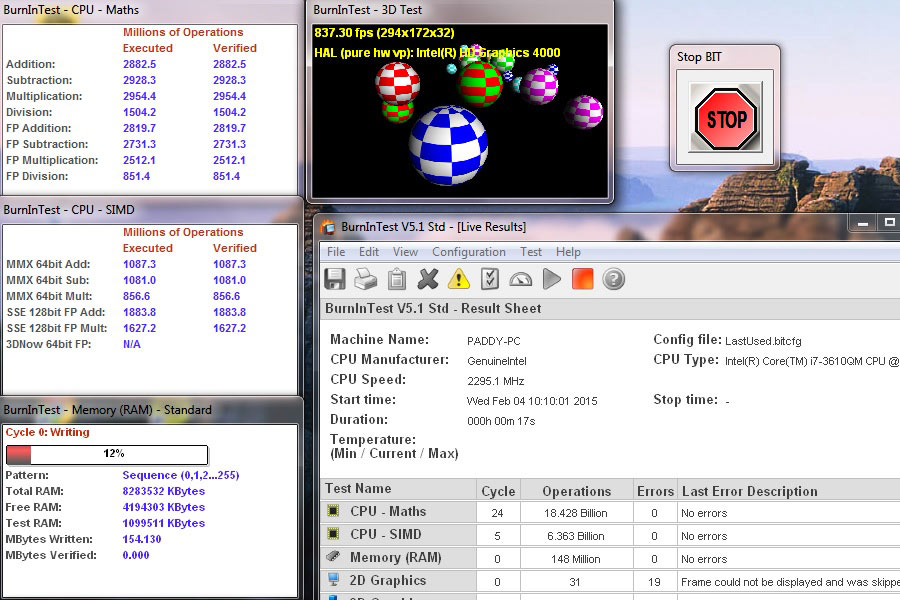Screen dimensions: 900x600
Task: Open the Test menu
Action: click(531, 252)
